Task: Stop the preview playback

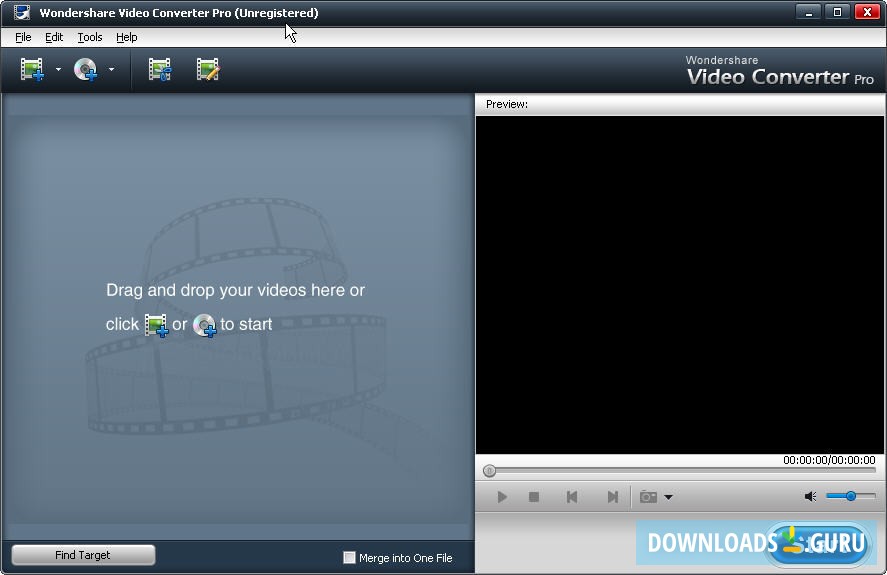Action: click(x=533, y=497)
